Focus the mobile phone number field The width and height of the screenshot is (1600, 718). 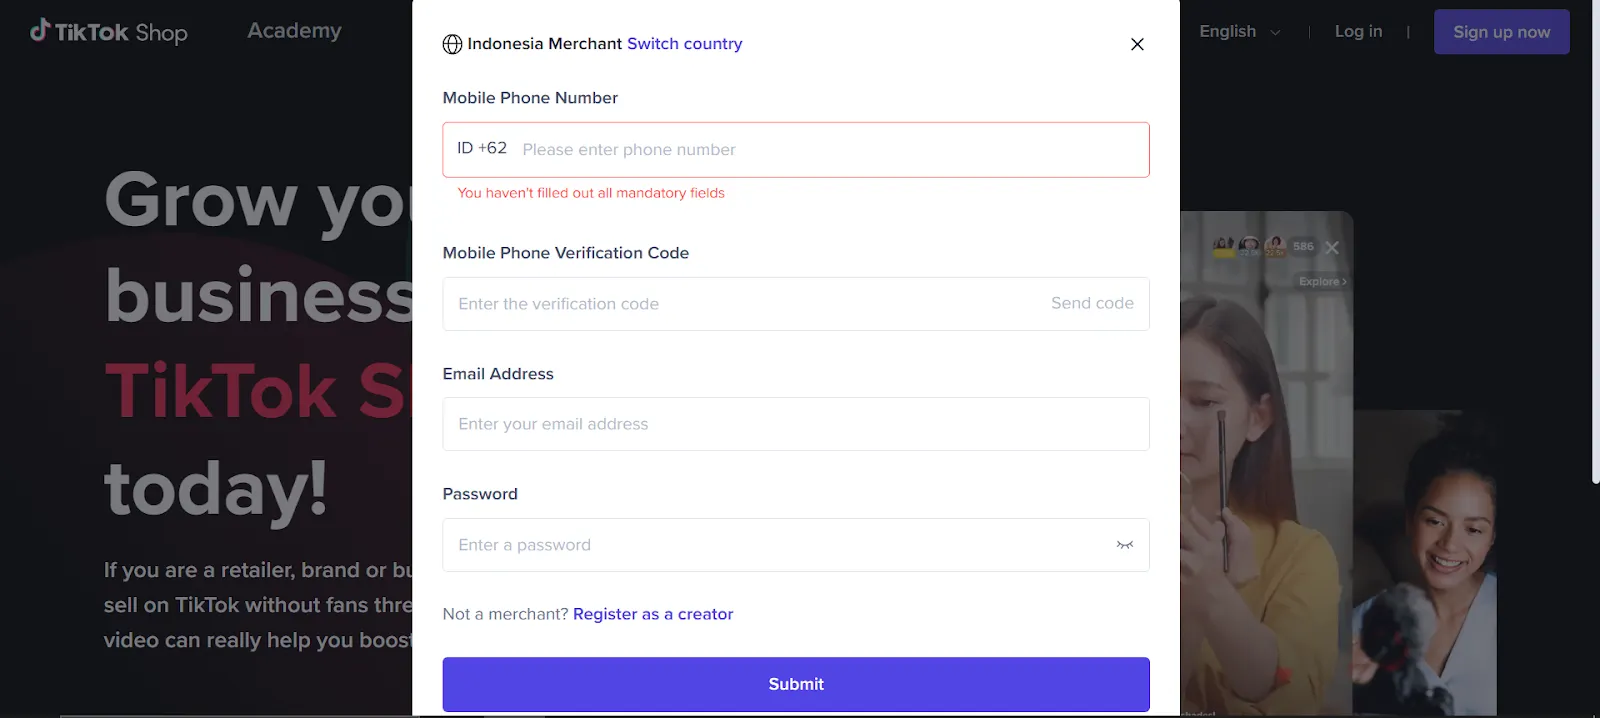(x=820, y=150)
